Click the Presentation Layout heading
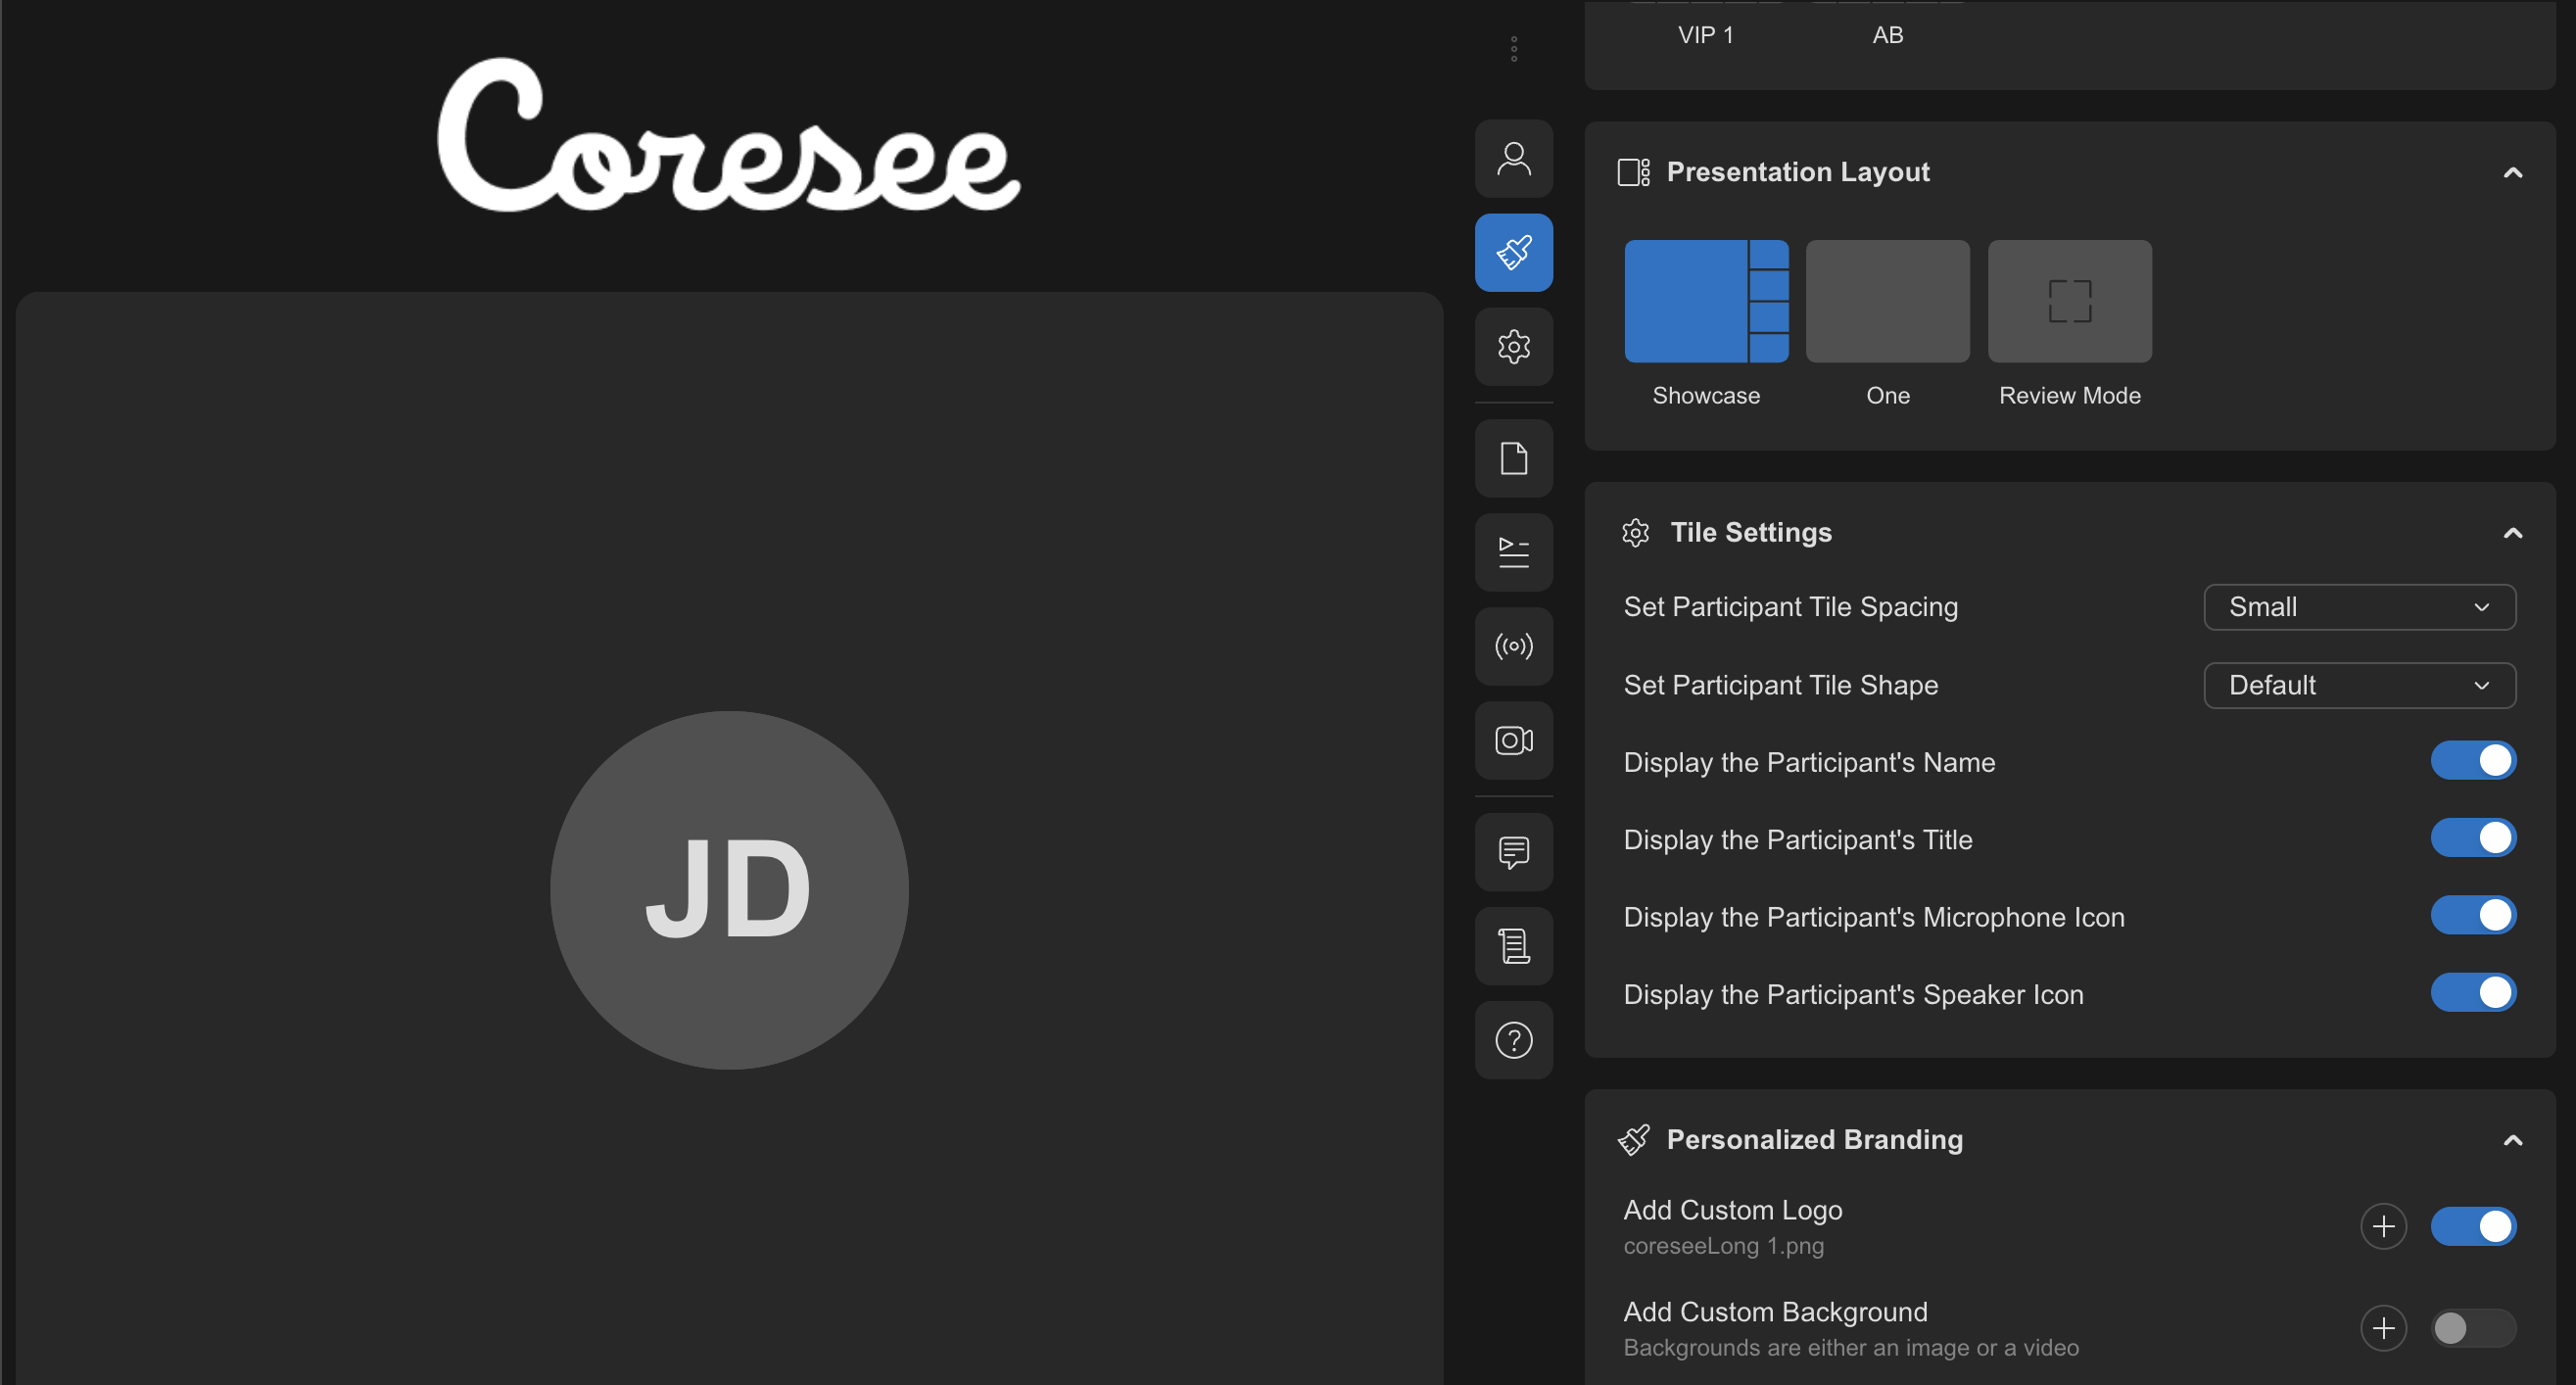This screenshot has height=1385, width=2576. 1797,172
